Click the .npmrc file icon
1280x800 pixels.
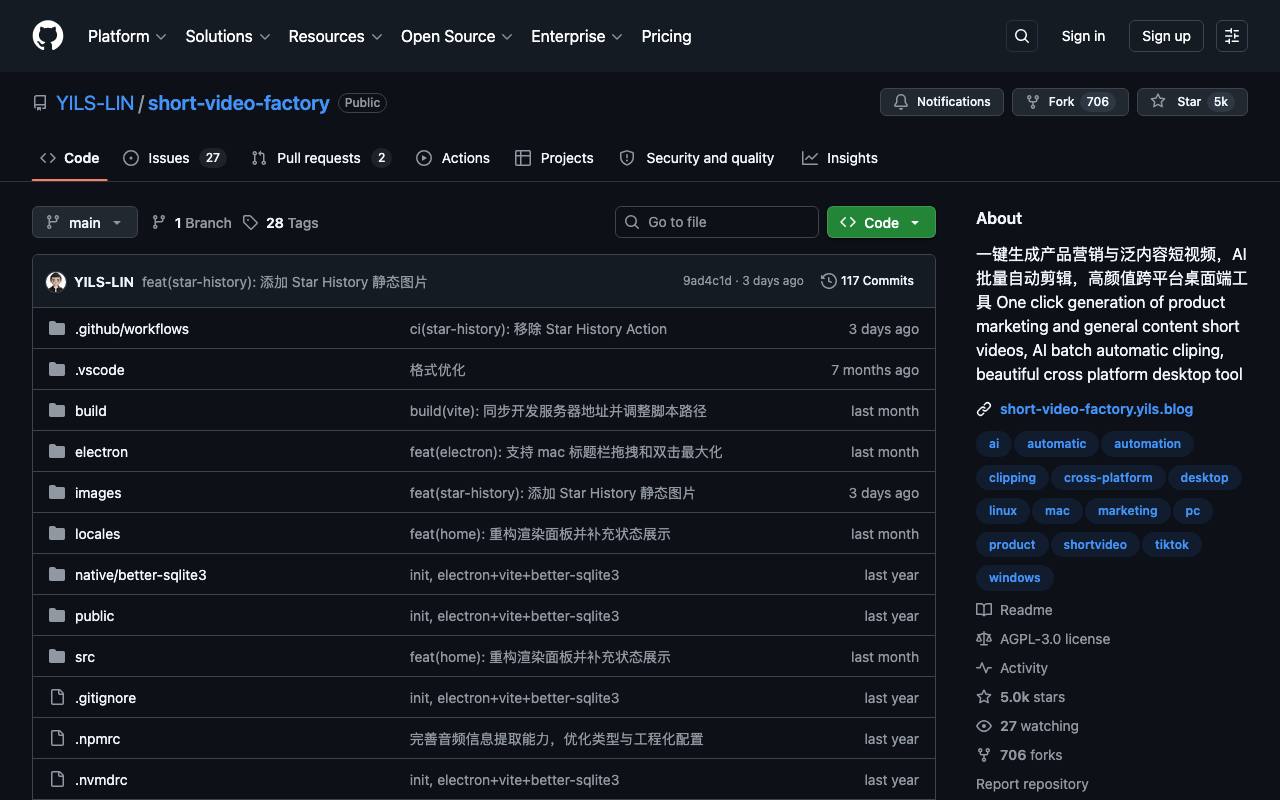coord(57,738)
